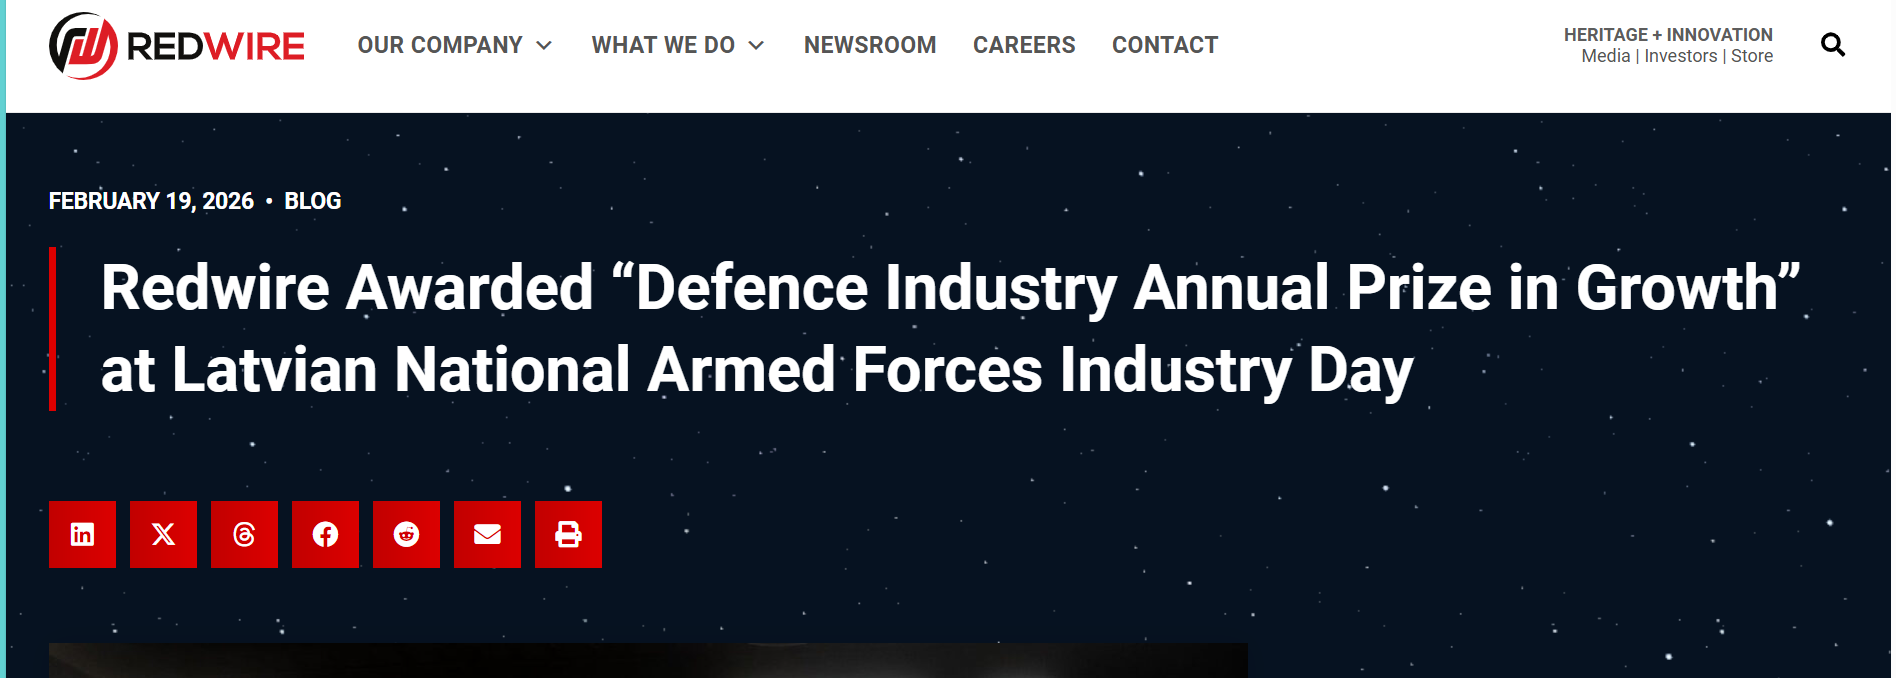Go to Contact page
Screen dimensions: 1896x678
[x=1165, y=45]
